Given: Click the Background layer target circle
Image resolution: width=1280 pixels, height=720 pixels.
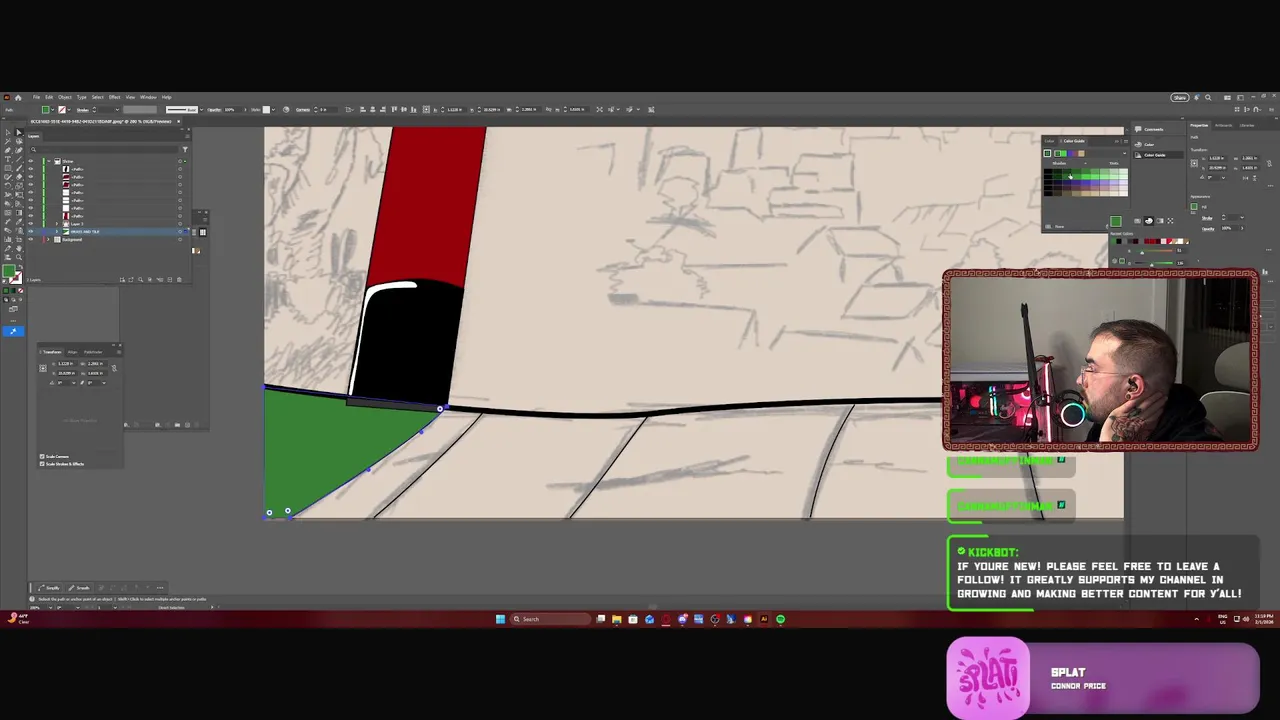Looking at the screenshot, I should click(x=180, y=240).
